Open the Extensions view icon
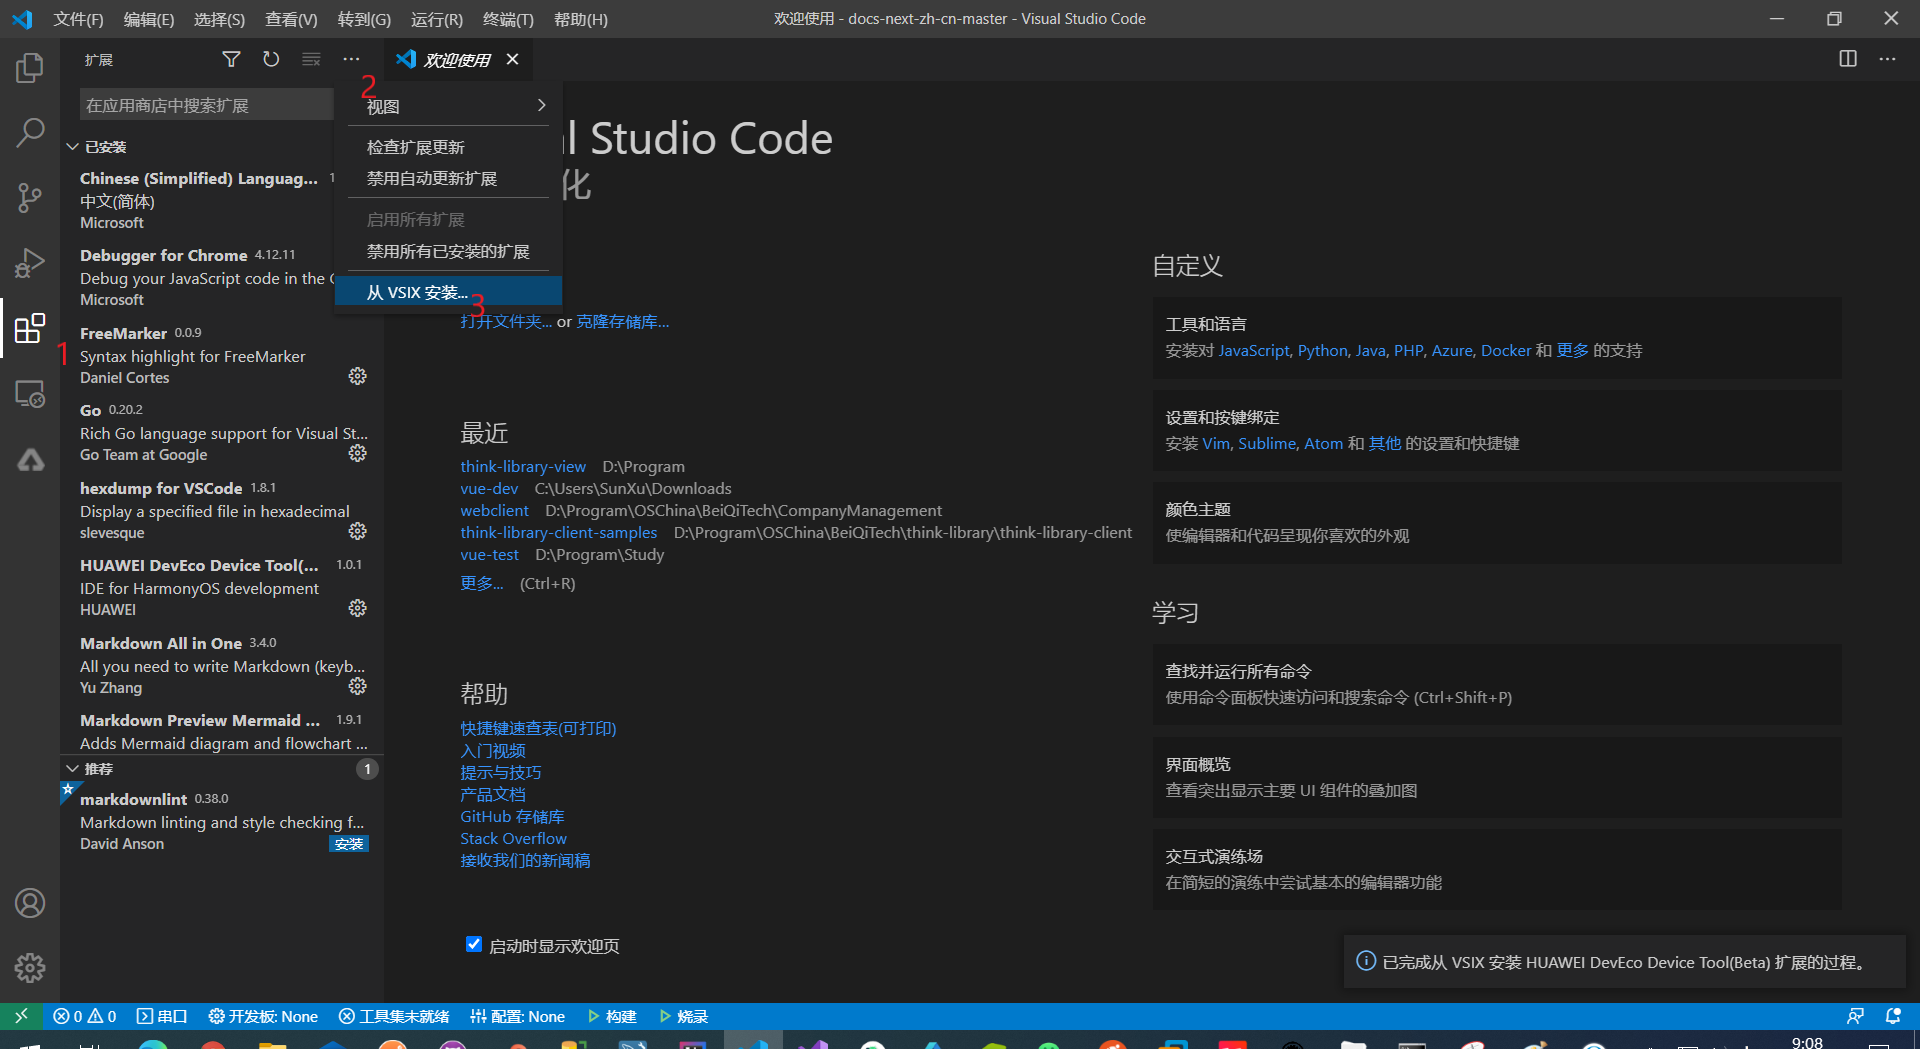 click(30, 328)
